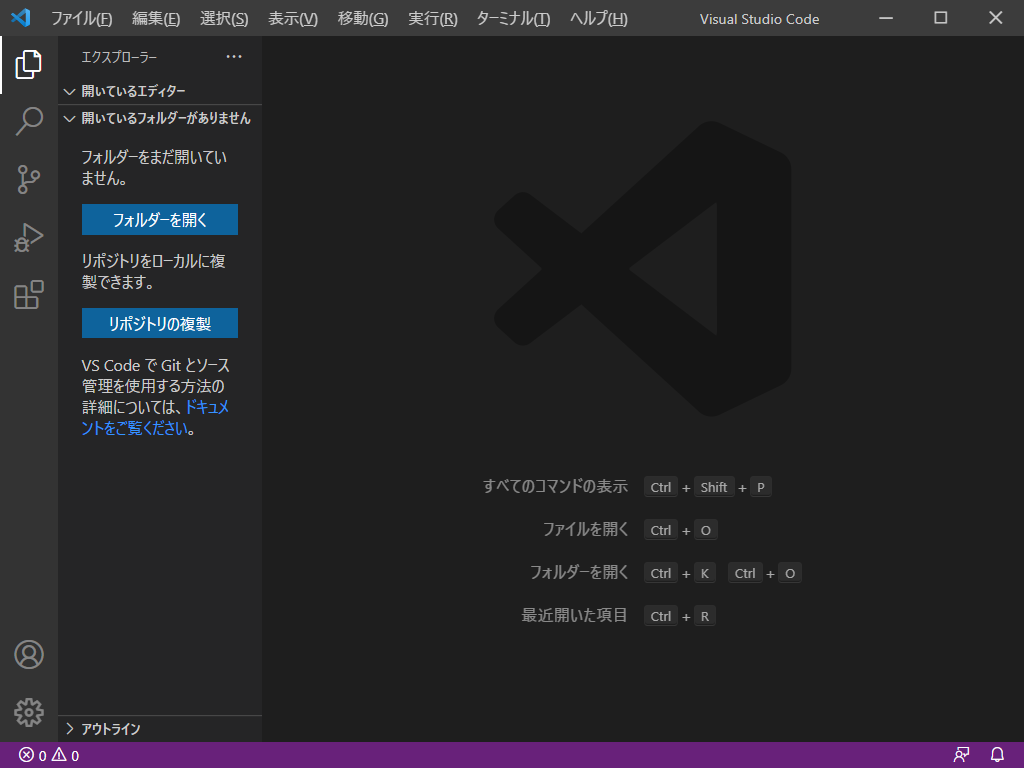Open the ヘルプ(H) menu
1024x768 pixels.
pyautogui.click(x=599, y=18)
